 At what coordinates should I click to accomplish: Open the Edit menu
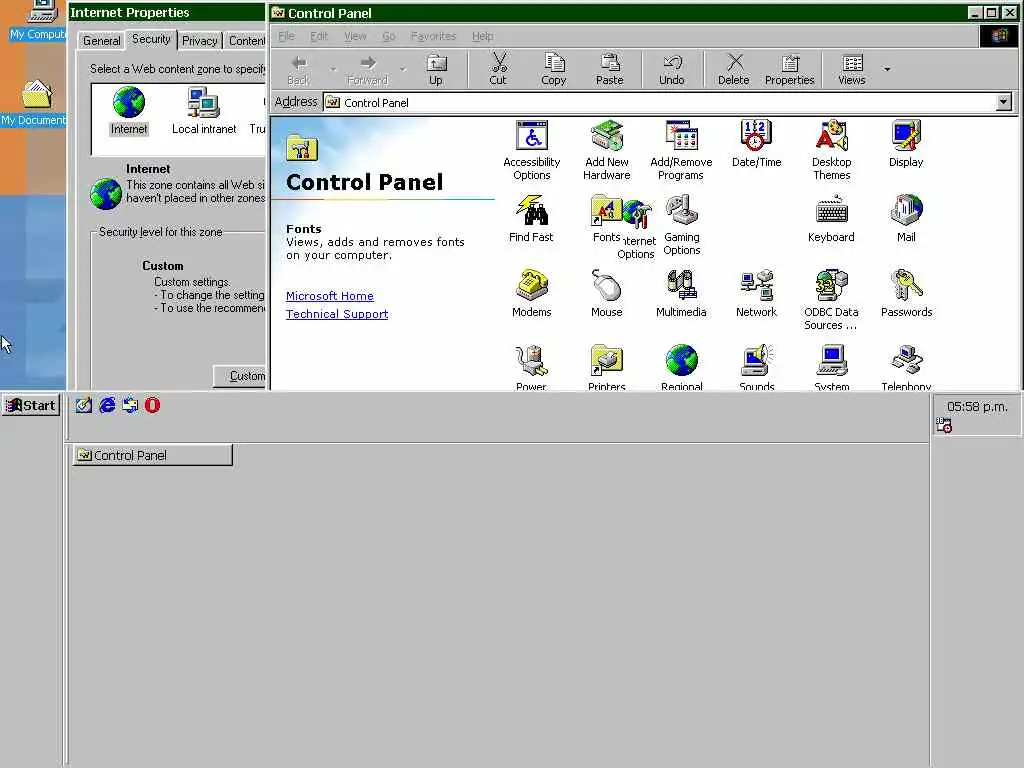click(319, 36)
